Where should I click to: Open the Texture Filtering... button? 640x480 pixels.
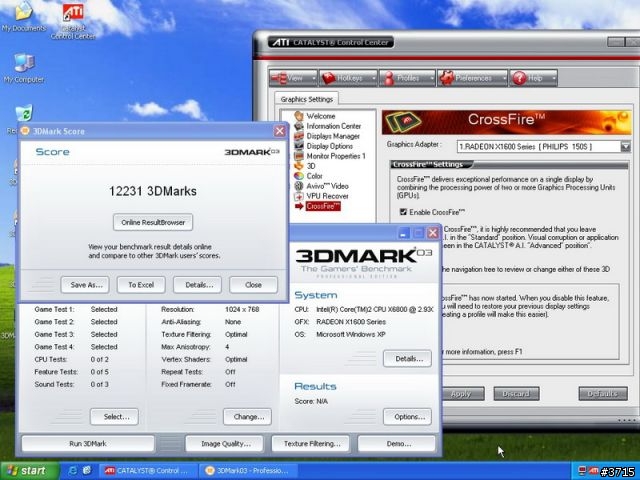click(x=311, y=444)
